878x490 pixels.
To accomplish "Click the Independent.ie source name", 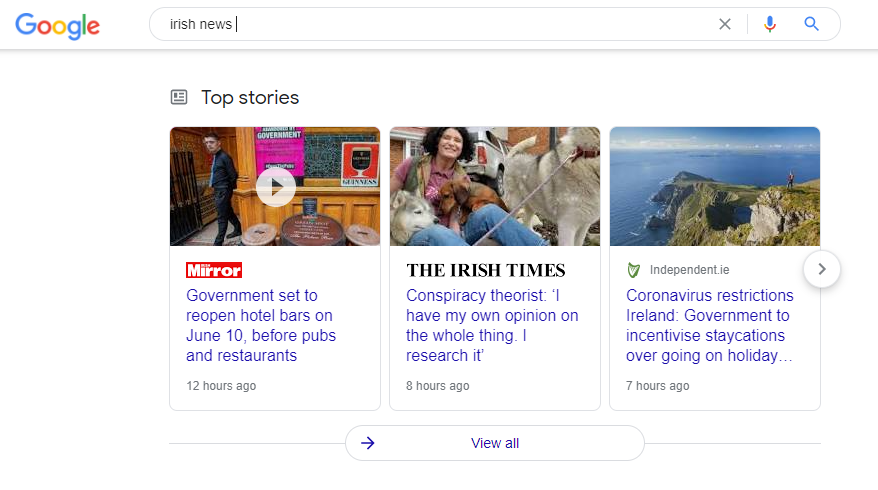I will coord(688,270).
